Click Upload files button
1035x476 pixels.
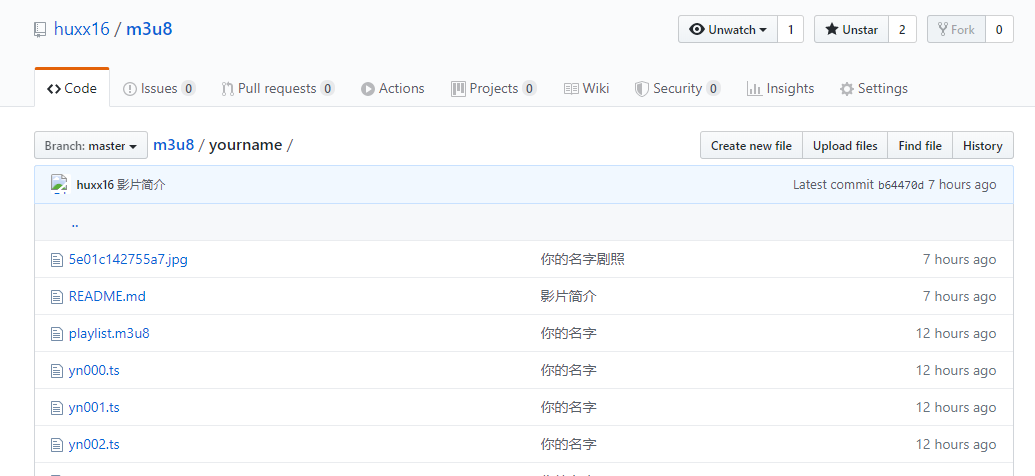845,145
